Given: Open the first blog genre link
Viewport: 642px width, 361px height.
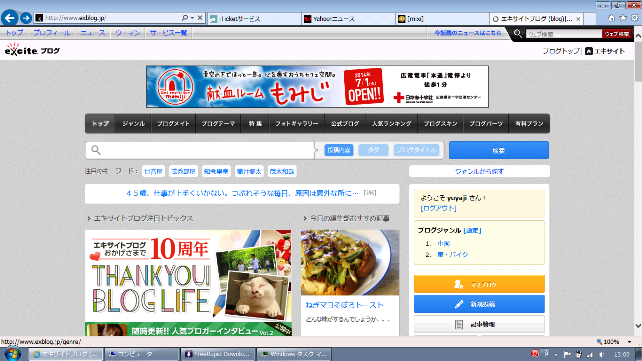Looking at the screenshot, I should [x=444, y=244].
